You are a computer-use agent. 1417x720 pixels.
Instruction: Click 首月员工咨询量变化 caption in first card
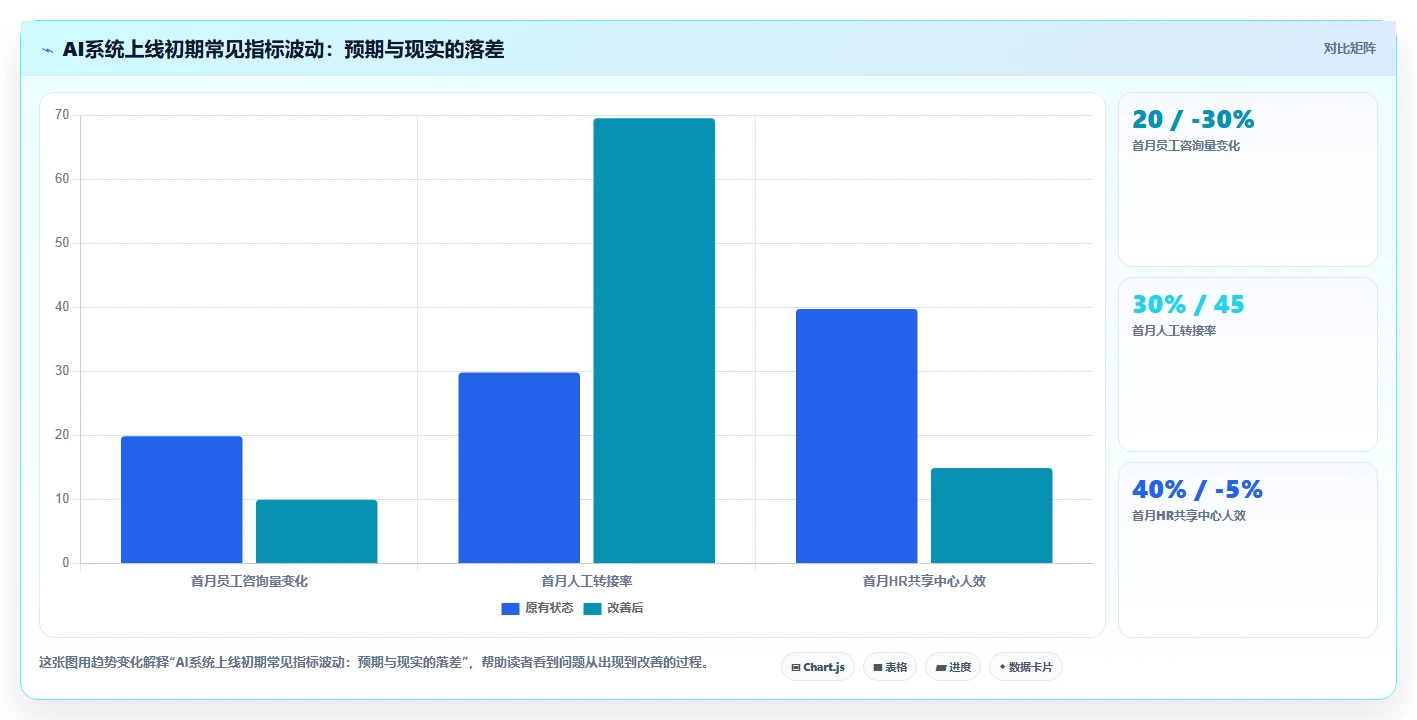[1186, 146]
